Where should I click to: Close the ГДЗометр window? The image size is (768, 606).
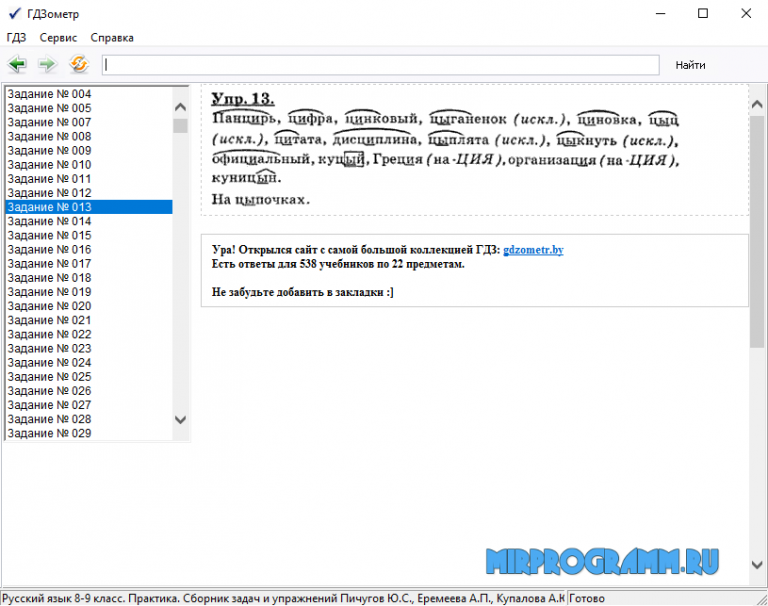point(746,13)
